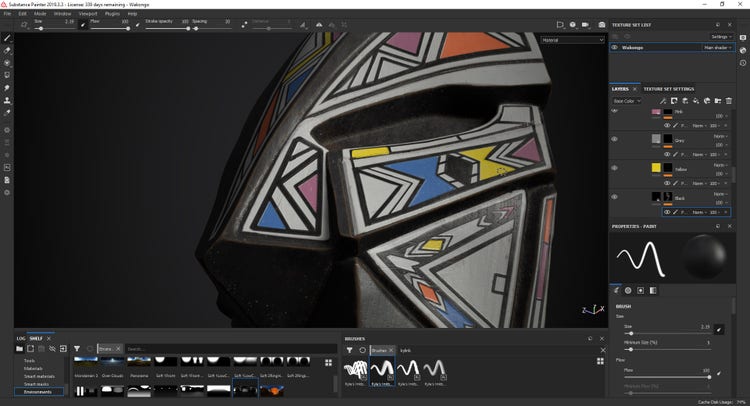The height and width of the screenshot is (406, 750).
Task: Click the video camera icon above viewport
Action: (585, 24)
